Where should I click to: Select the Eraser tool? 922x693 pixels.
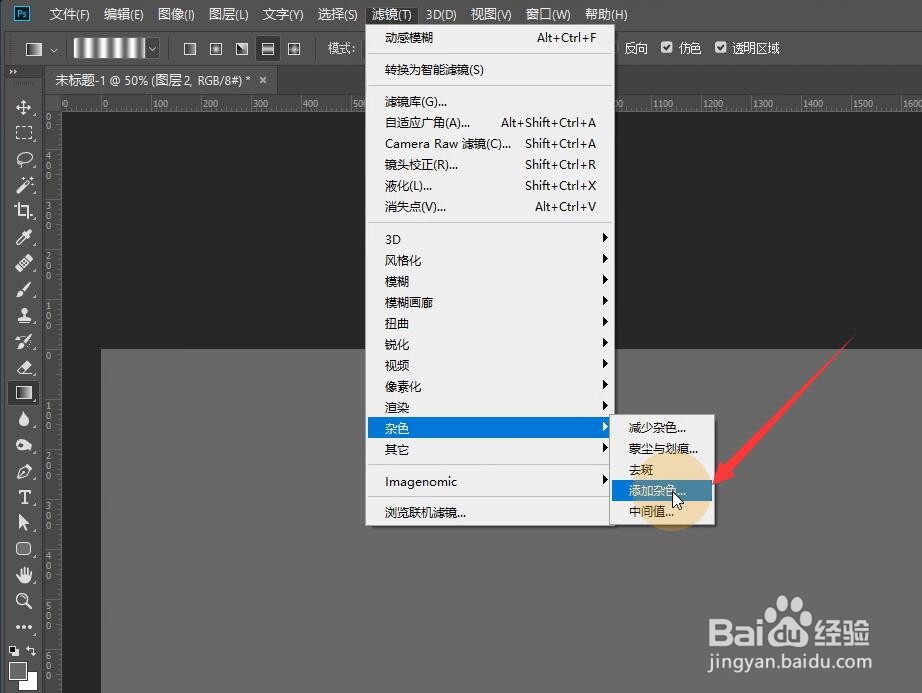(x=24, y=366)
